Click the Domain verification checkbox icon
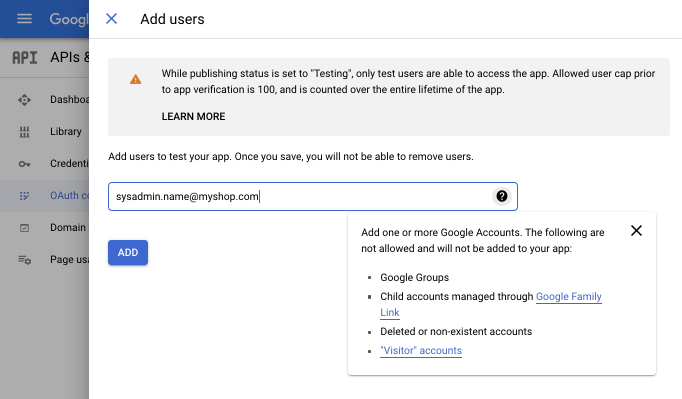Image resolution: width=682 pixels, height=399 pixels. click(x=24, y=228)
